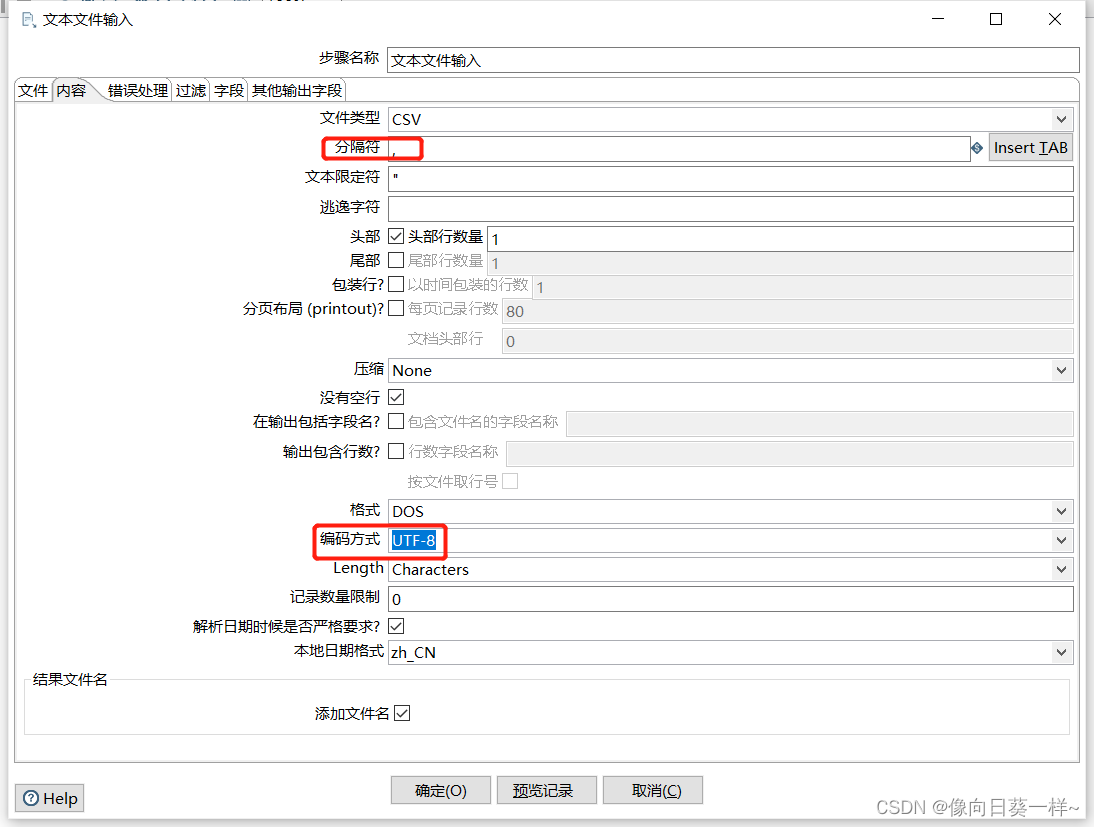
Task: Switch to the 字段 tab
Action: point(229,91)
